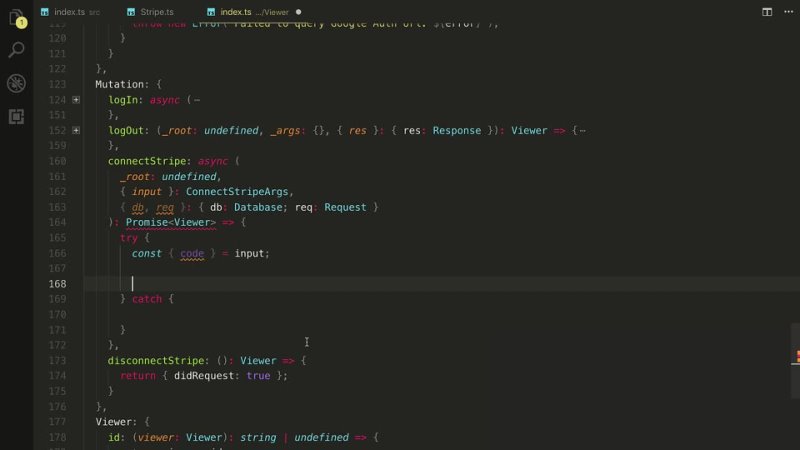Click the ConnectStripeArgs type
The image size is (800, 450).
[x=237, y=192]
